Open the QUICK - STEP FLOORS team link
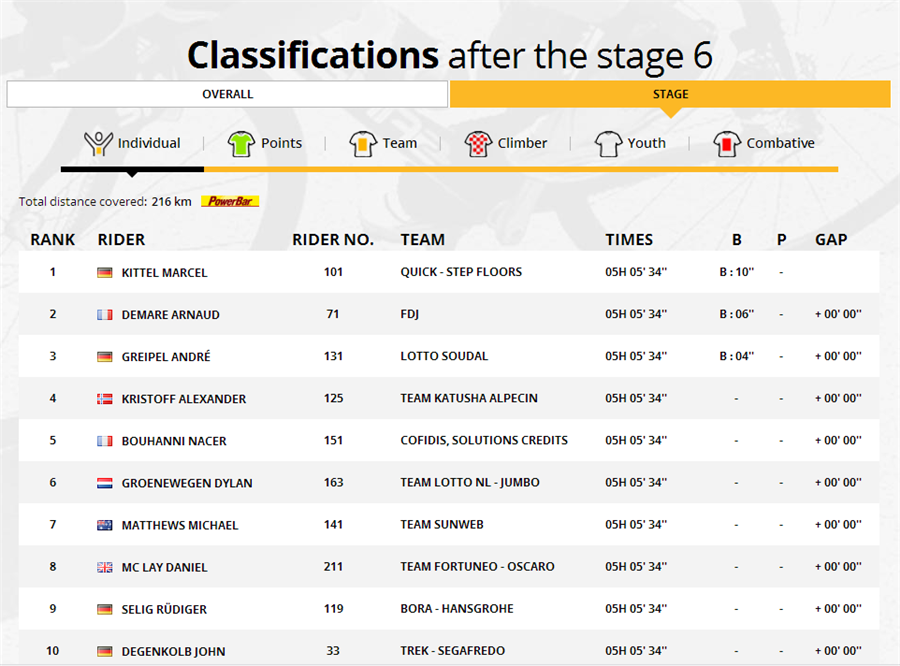The image size is (900, 666). click(461, 272)
